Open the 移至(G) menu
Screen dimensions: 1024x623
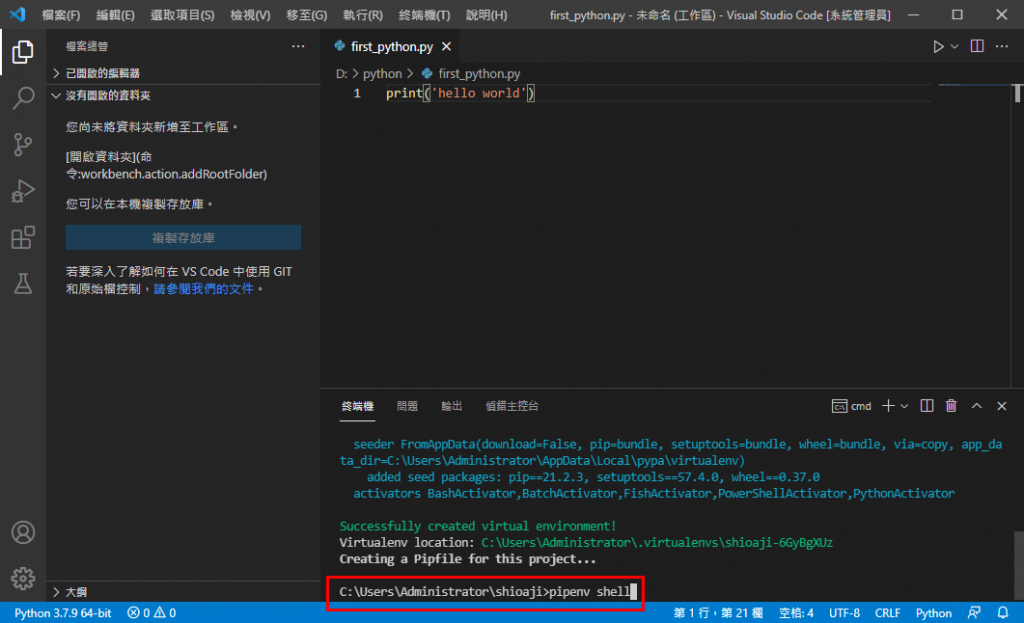click(x=306, y=15)
